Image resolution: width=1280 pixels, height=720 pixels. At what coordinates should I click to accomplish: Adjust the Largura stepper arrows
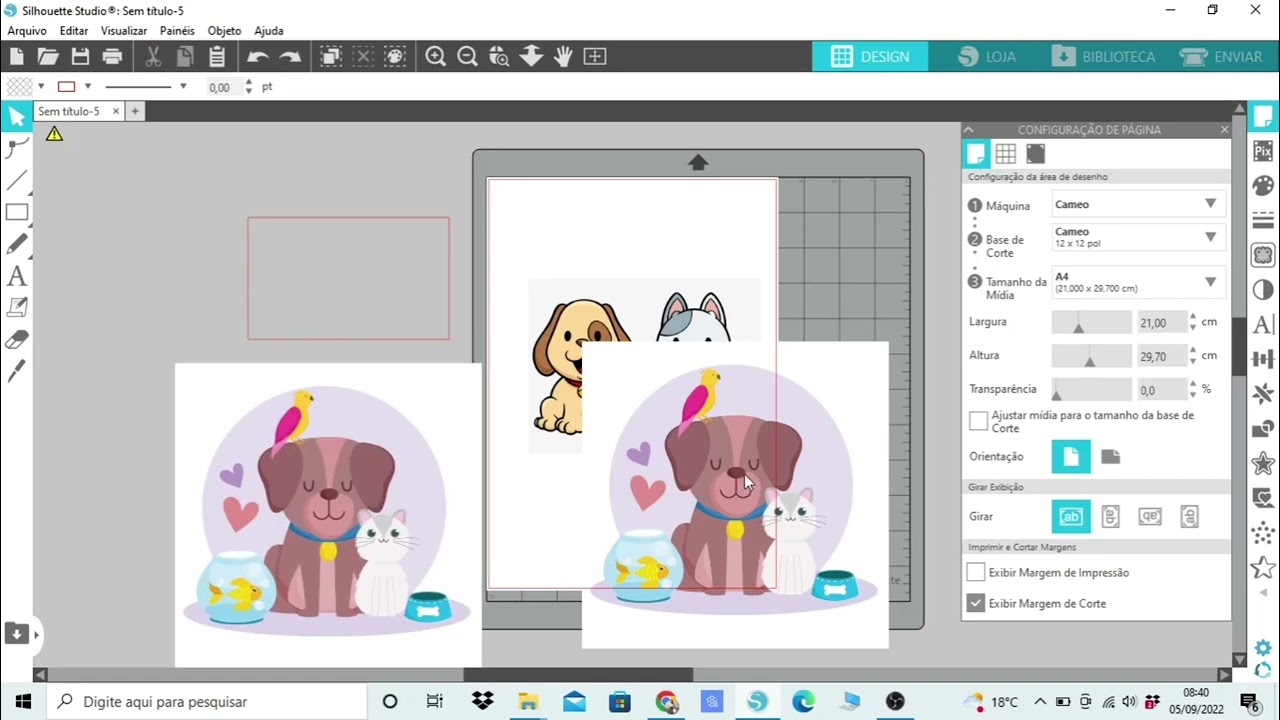(1191, 322)
